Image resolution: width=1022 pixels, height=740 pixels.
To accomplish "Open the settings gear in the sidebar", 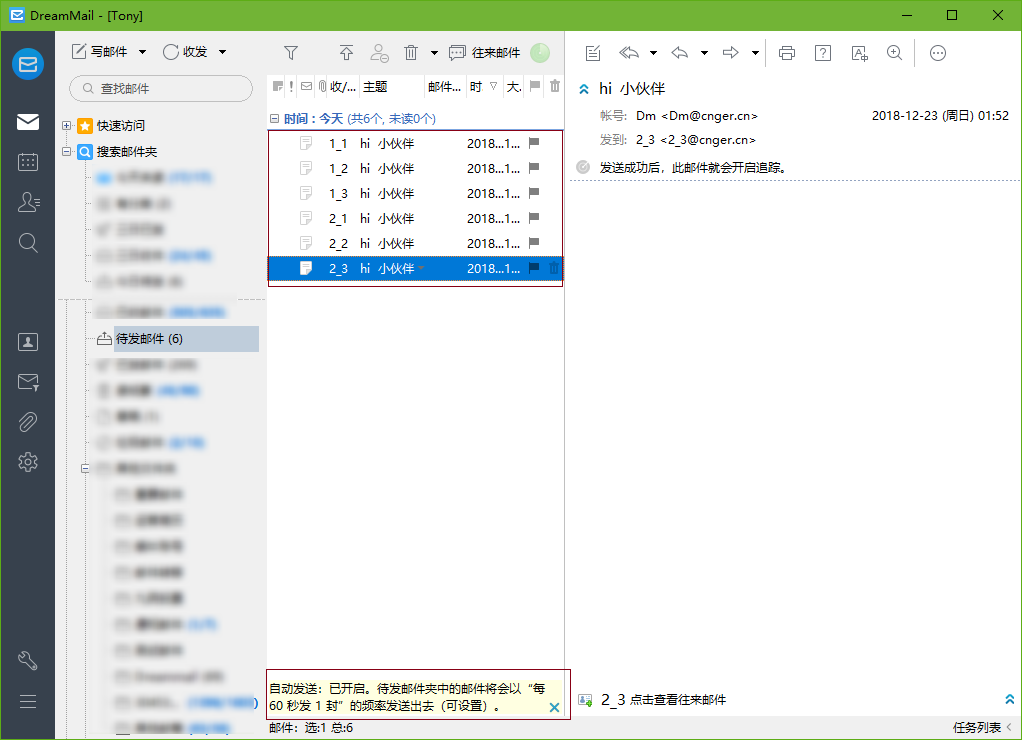I will pos(28,462).
